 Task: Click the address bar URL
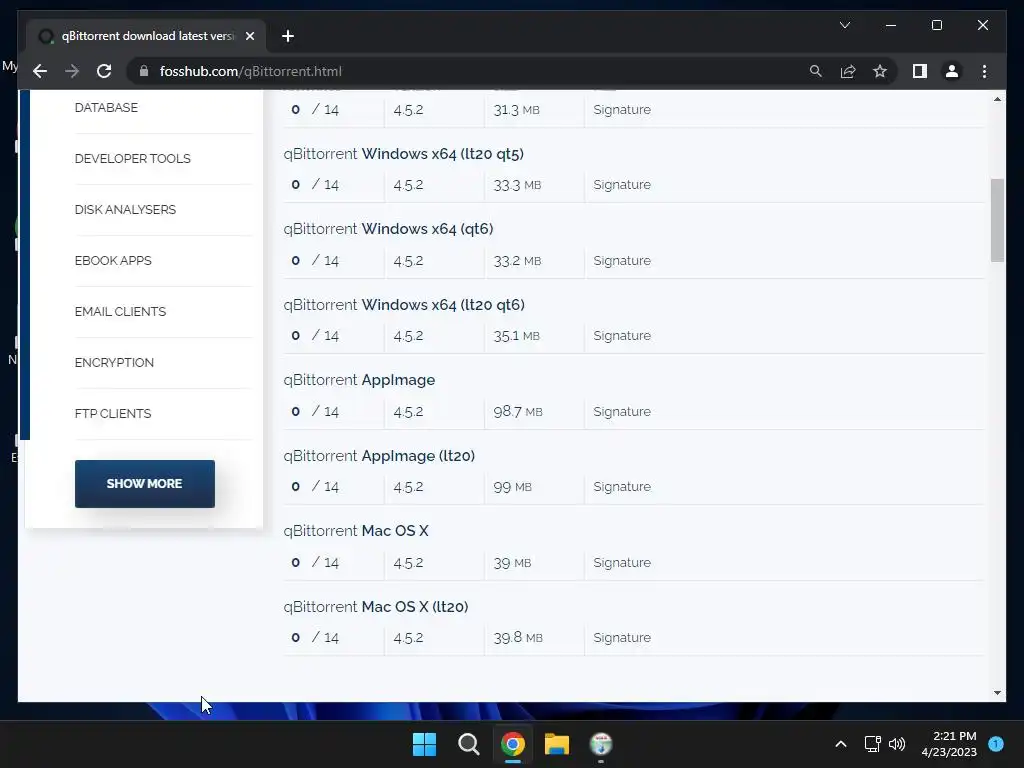tap(251, 71)
